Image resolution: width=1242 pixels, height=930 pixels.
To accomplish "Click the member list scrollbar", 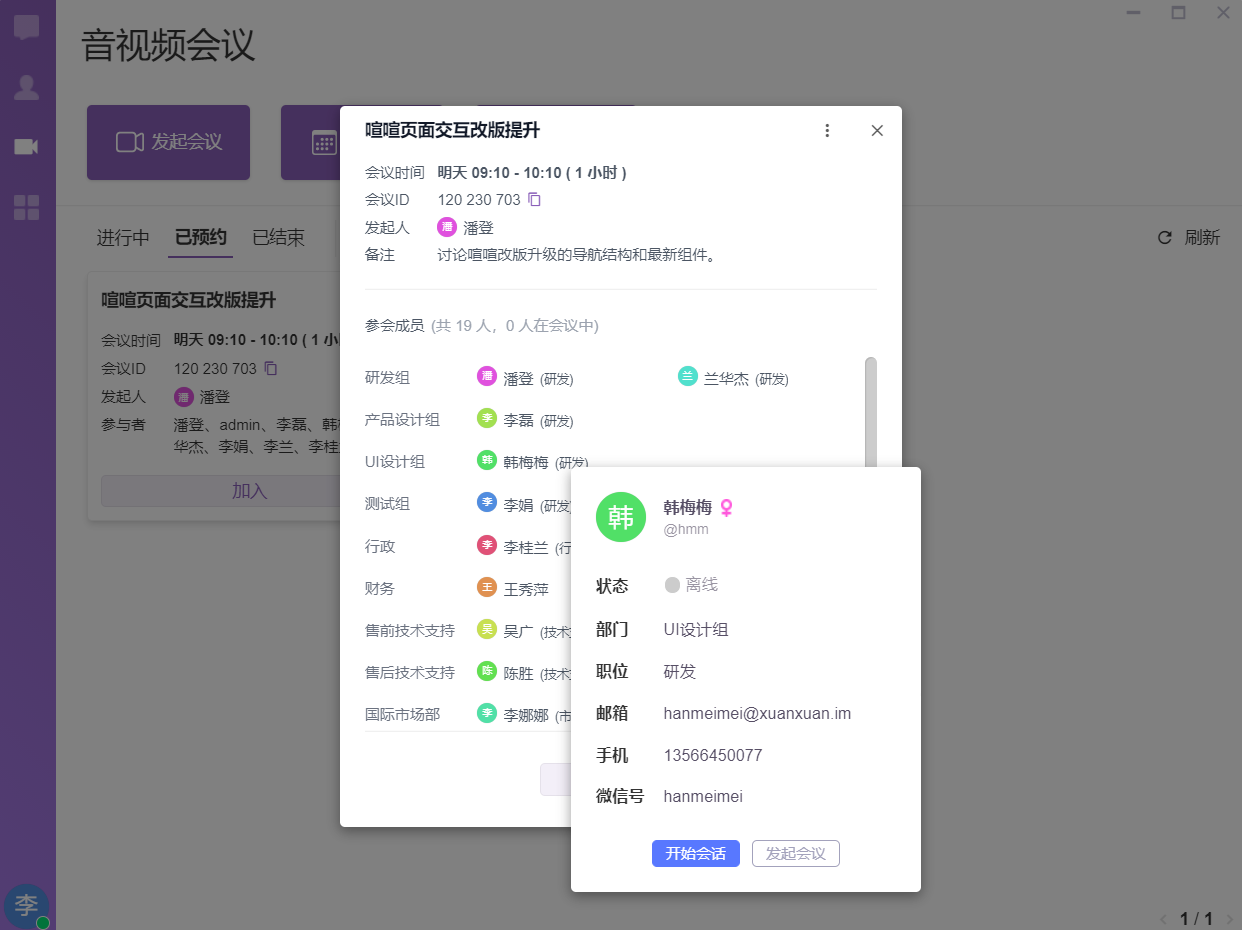I will (x=870, y=410).
